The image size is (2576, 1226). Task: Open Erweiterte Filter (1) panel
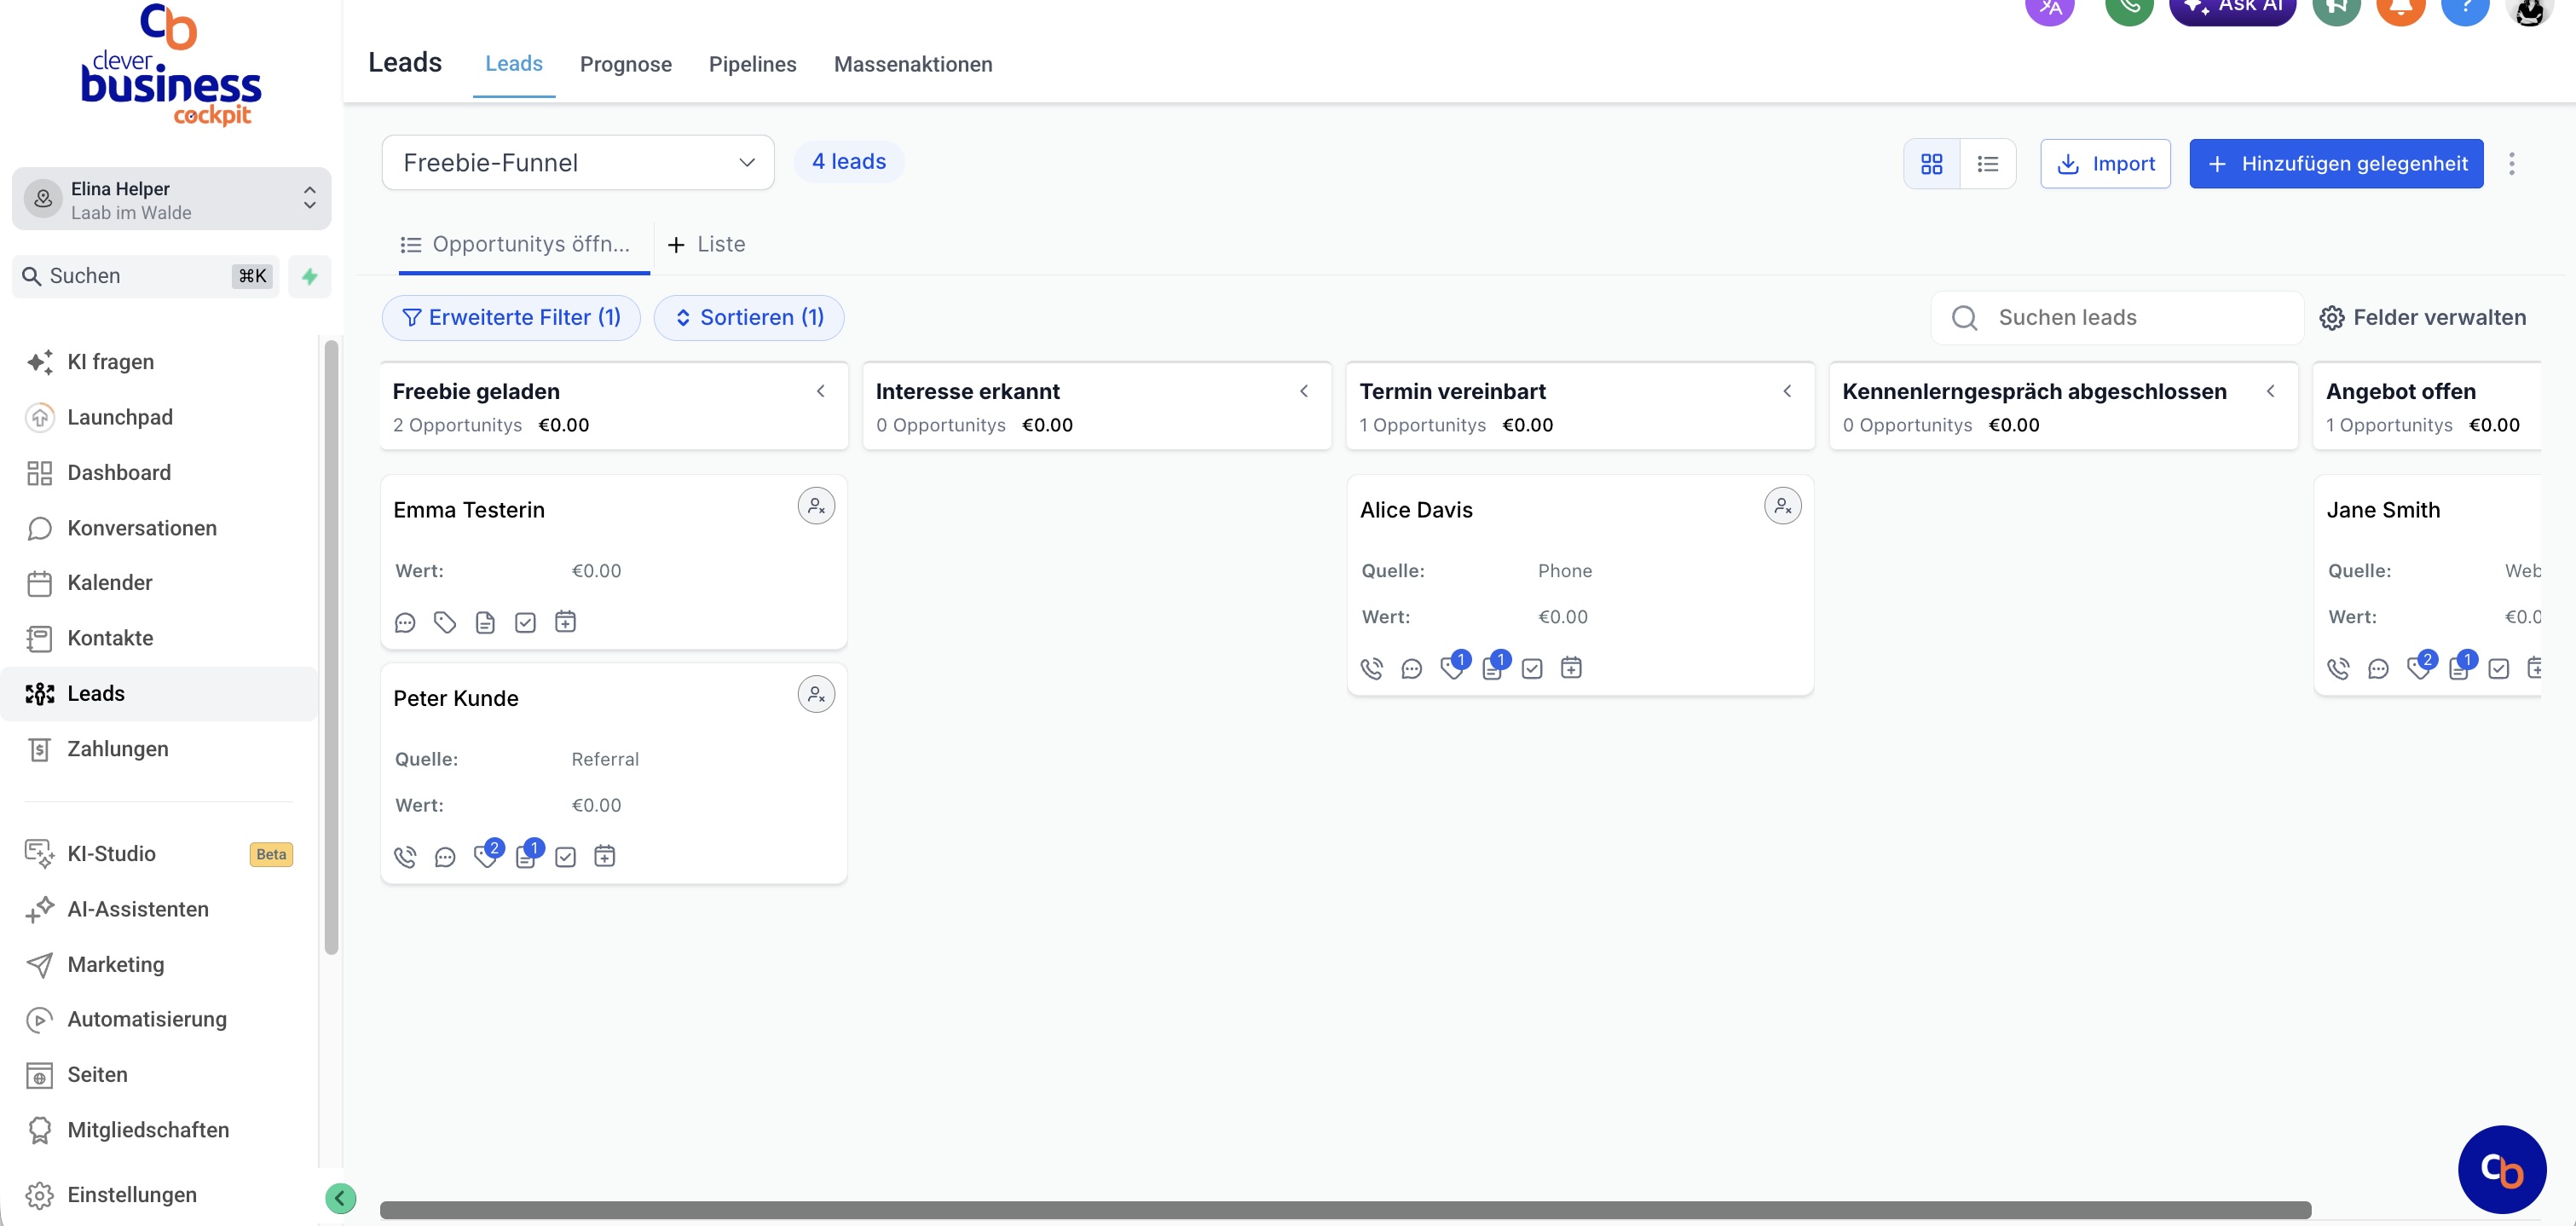(x=511, y=318)
